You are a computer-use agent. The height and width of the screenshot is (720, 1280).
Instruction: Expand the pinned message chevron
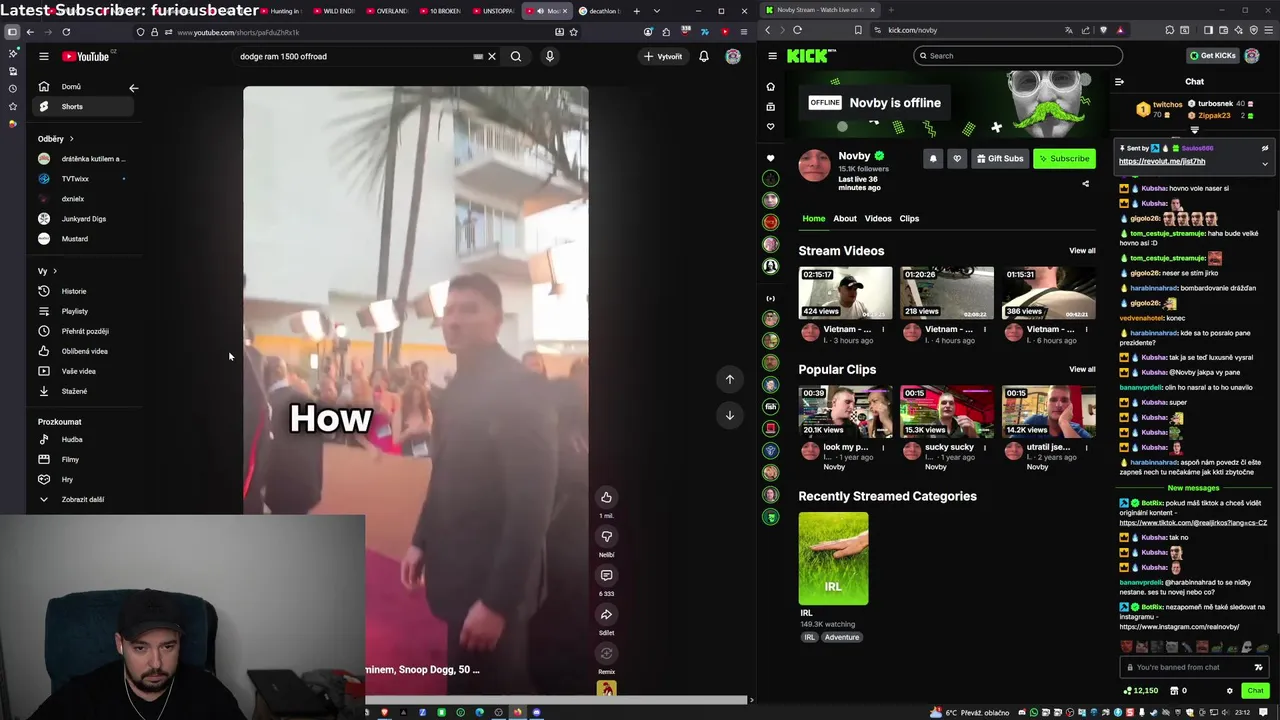pyautogui.click(x=1265, y=163)
